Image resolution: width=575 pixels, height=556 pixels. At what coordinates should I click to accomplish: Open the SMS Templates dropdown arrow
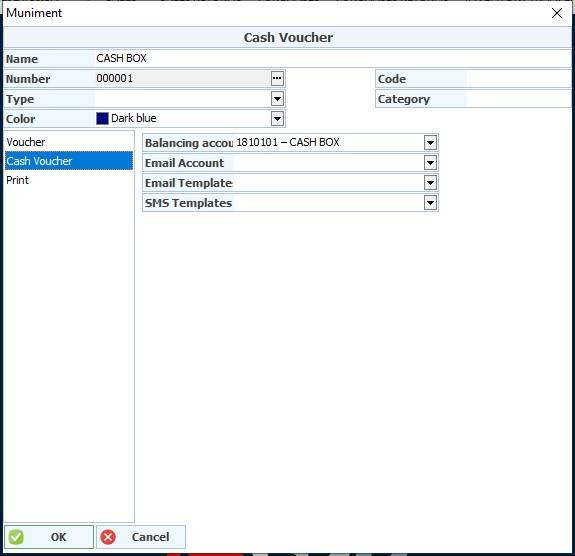pyautogui.click(x=430, y=202)
